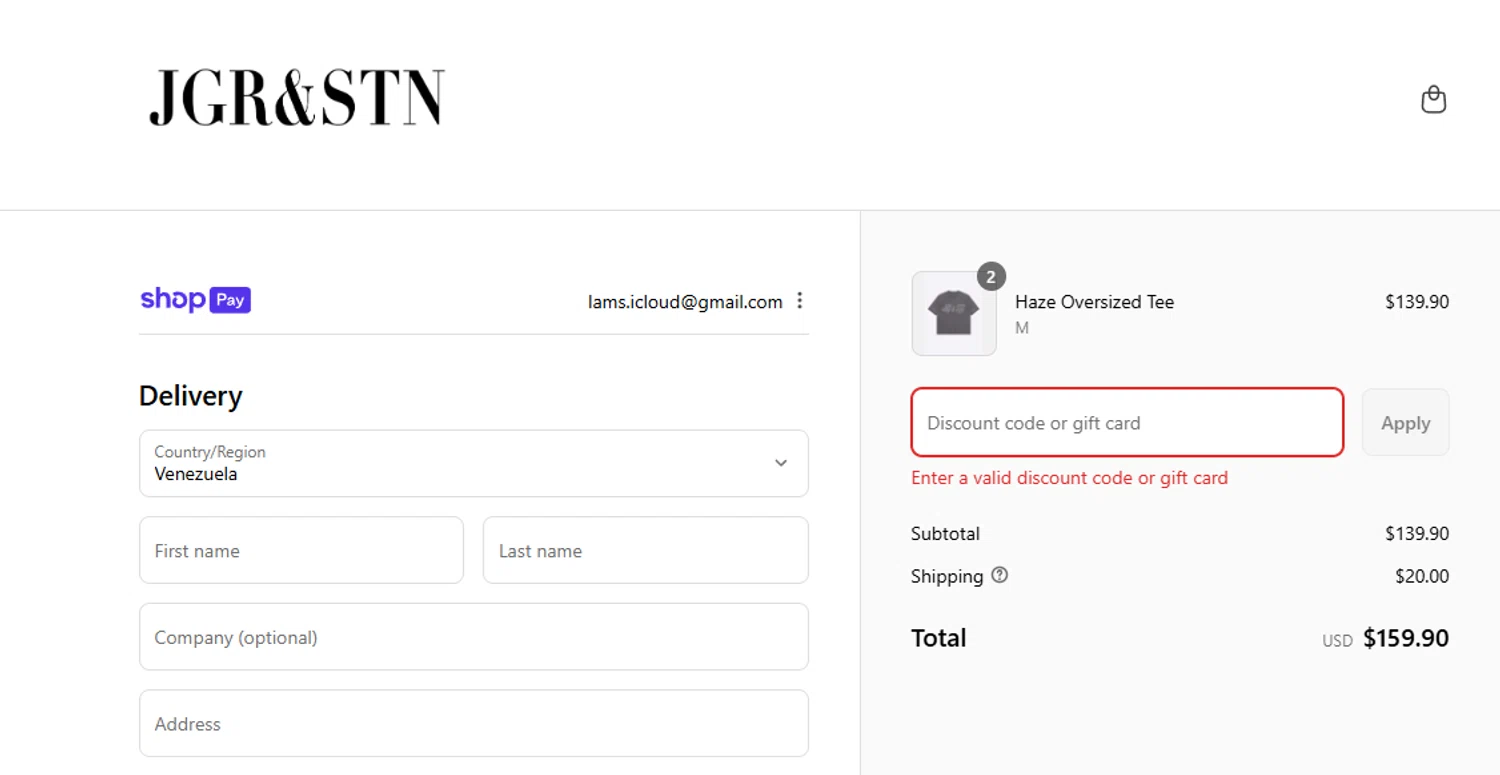1500x775 pixels.
Task: Focus the Company (optional) field
Action: (x=474, y=637)
